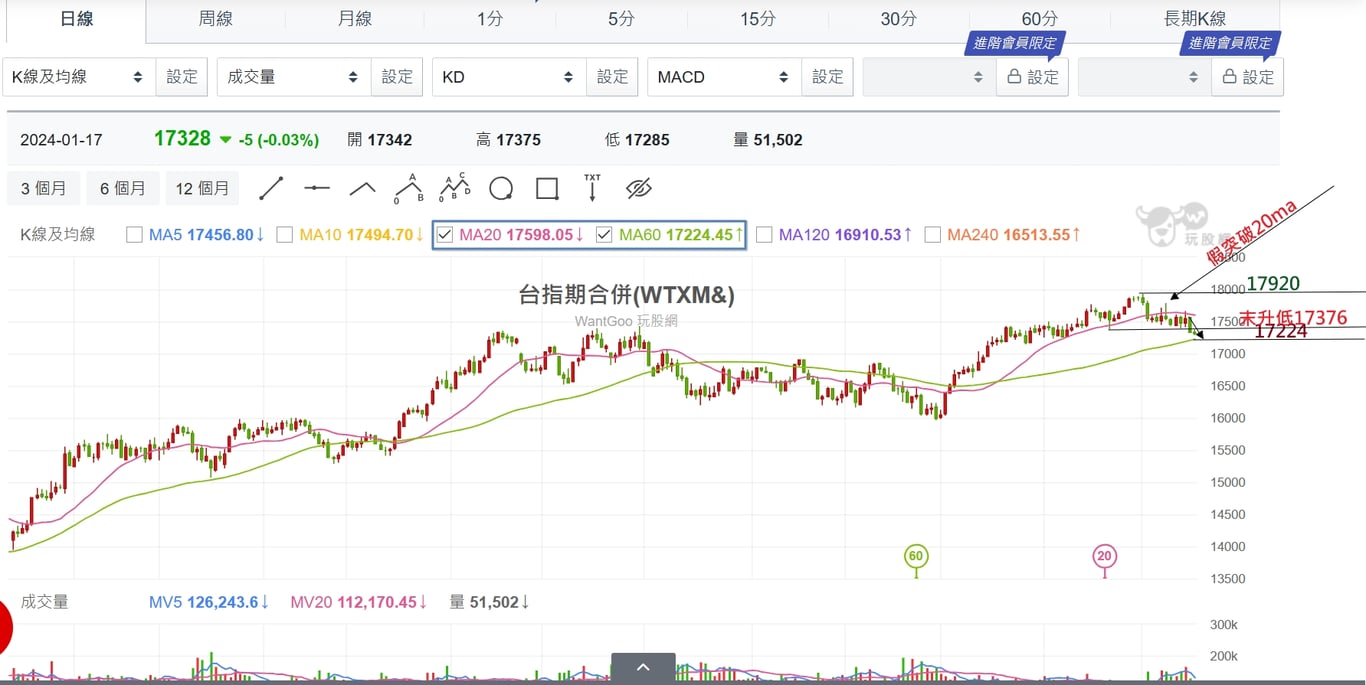Click the 台指期合併(WTXM&) chart title
The image size is (1366, 685).
point(626,294)
